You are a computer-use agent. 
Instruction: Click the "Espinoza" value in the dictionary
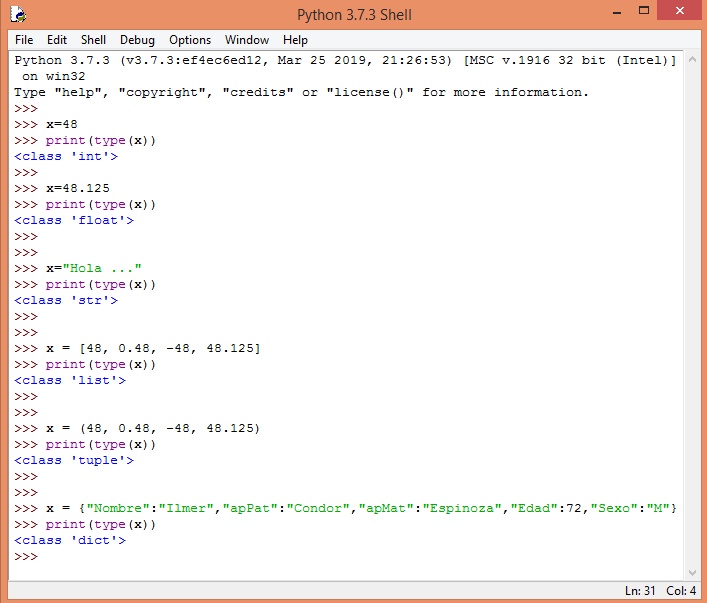click(462, 508)
